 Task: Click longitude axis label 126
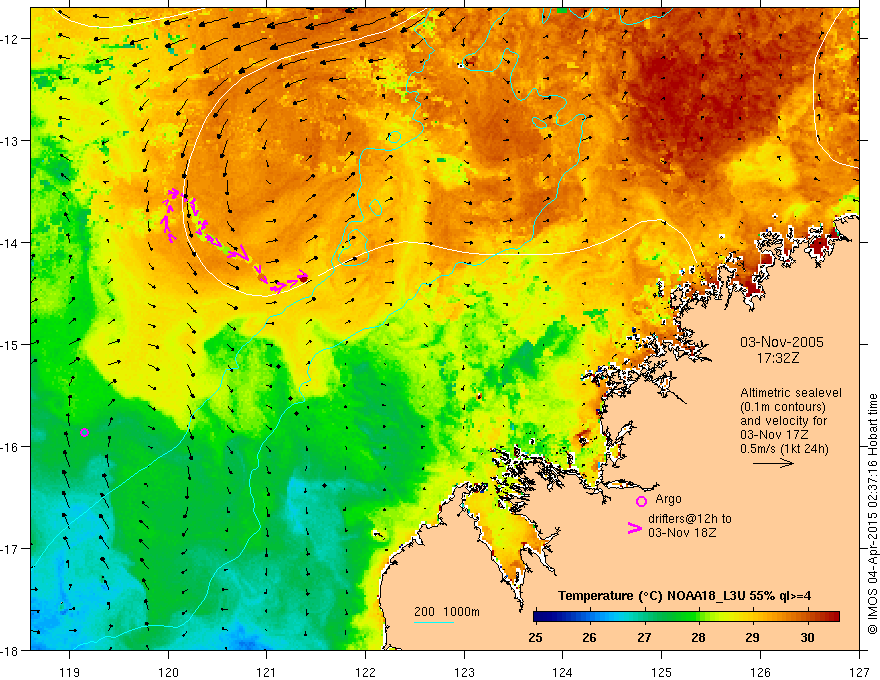pos(760,672)
